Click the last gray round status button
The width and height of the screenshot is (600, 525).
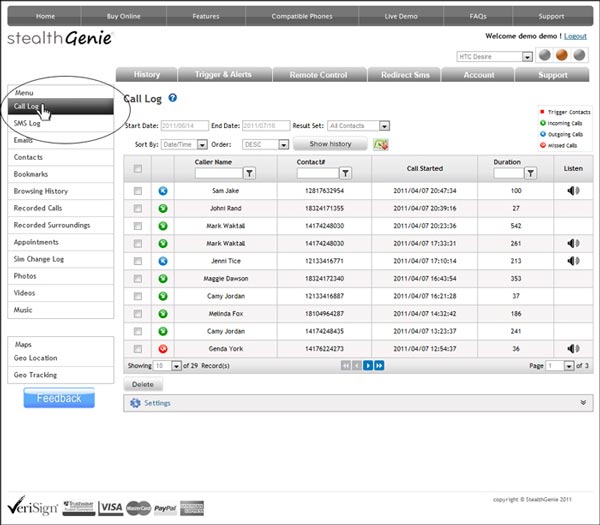pos(579,55)
